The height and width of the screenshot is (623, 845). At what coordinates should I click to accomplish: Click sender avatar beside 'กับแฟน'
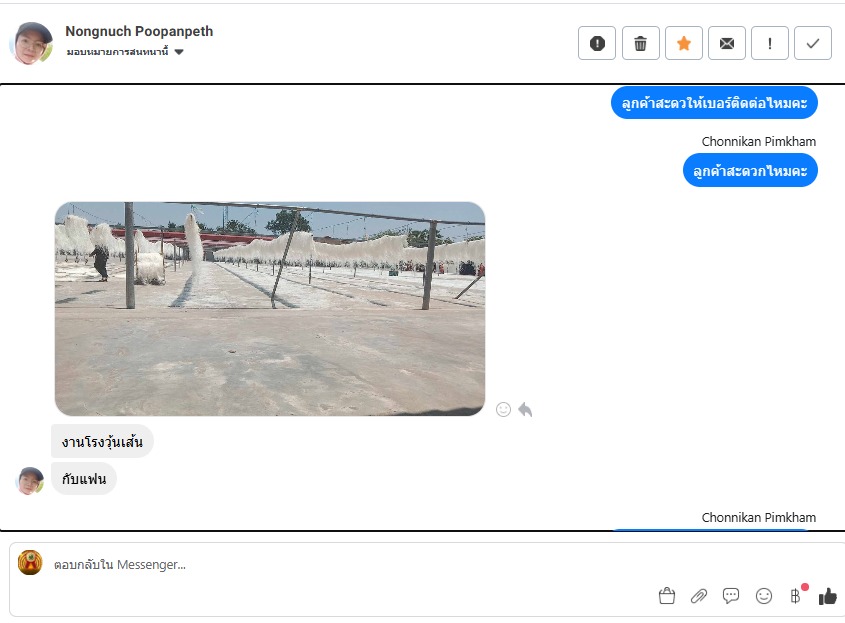click(30, 481)
